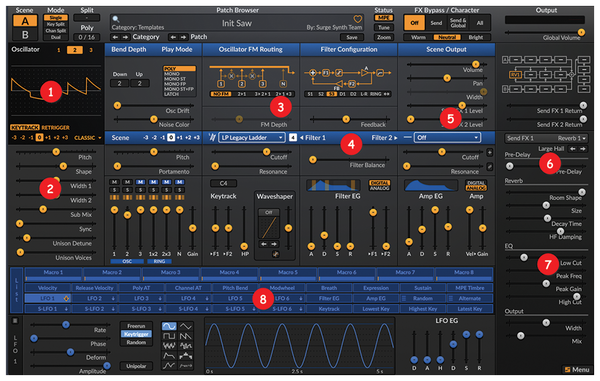
Task: Select previous reverb preset arrow near Large Hall
Action: (572, 149)
